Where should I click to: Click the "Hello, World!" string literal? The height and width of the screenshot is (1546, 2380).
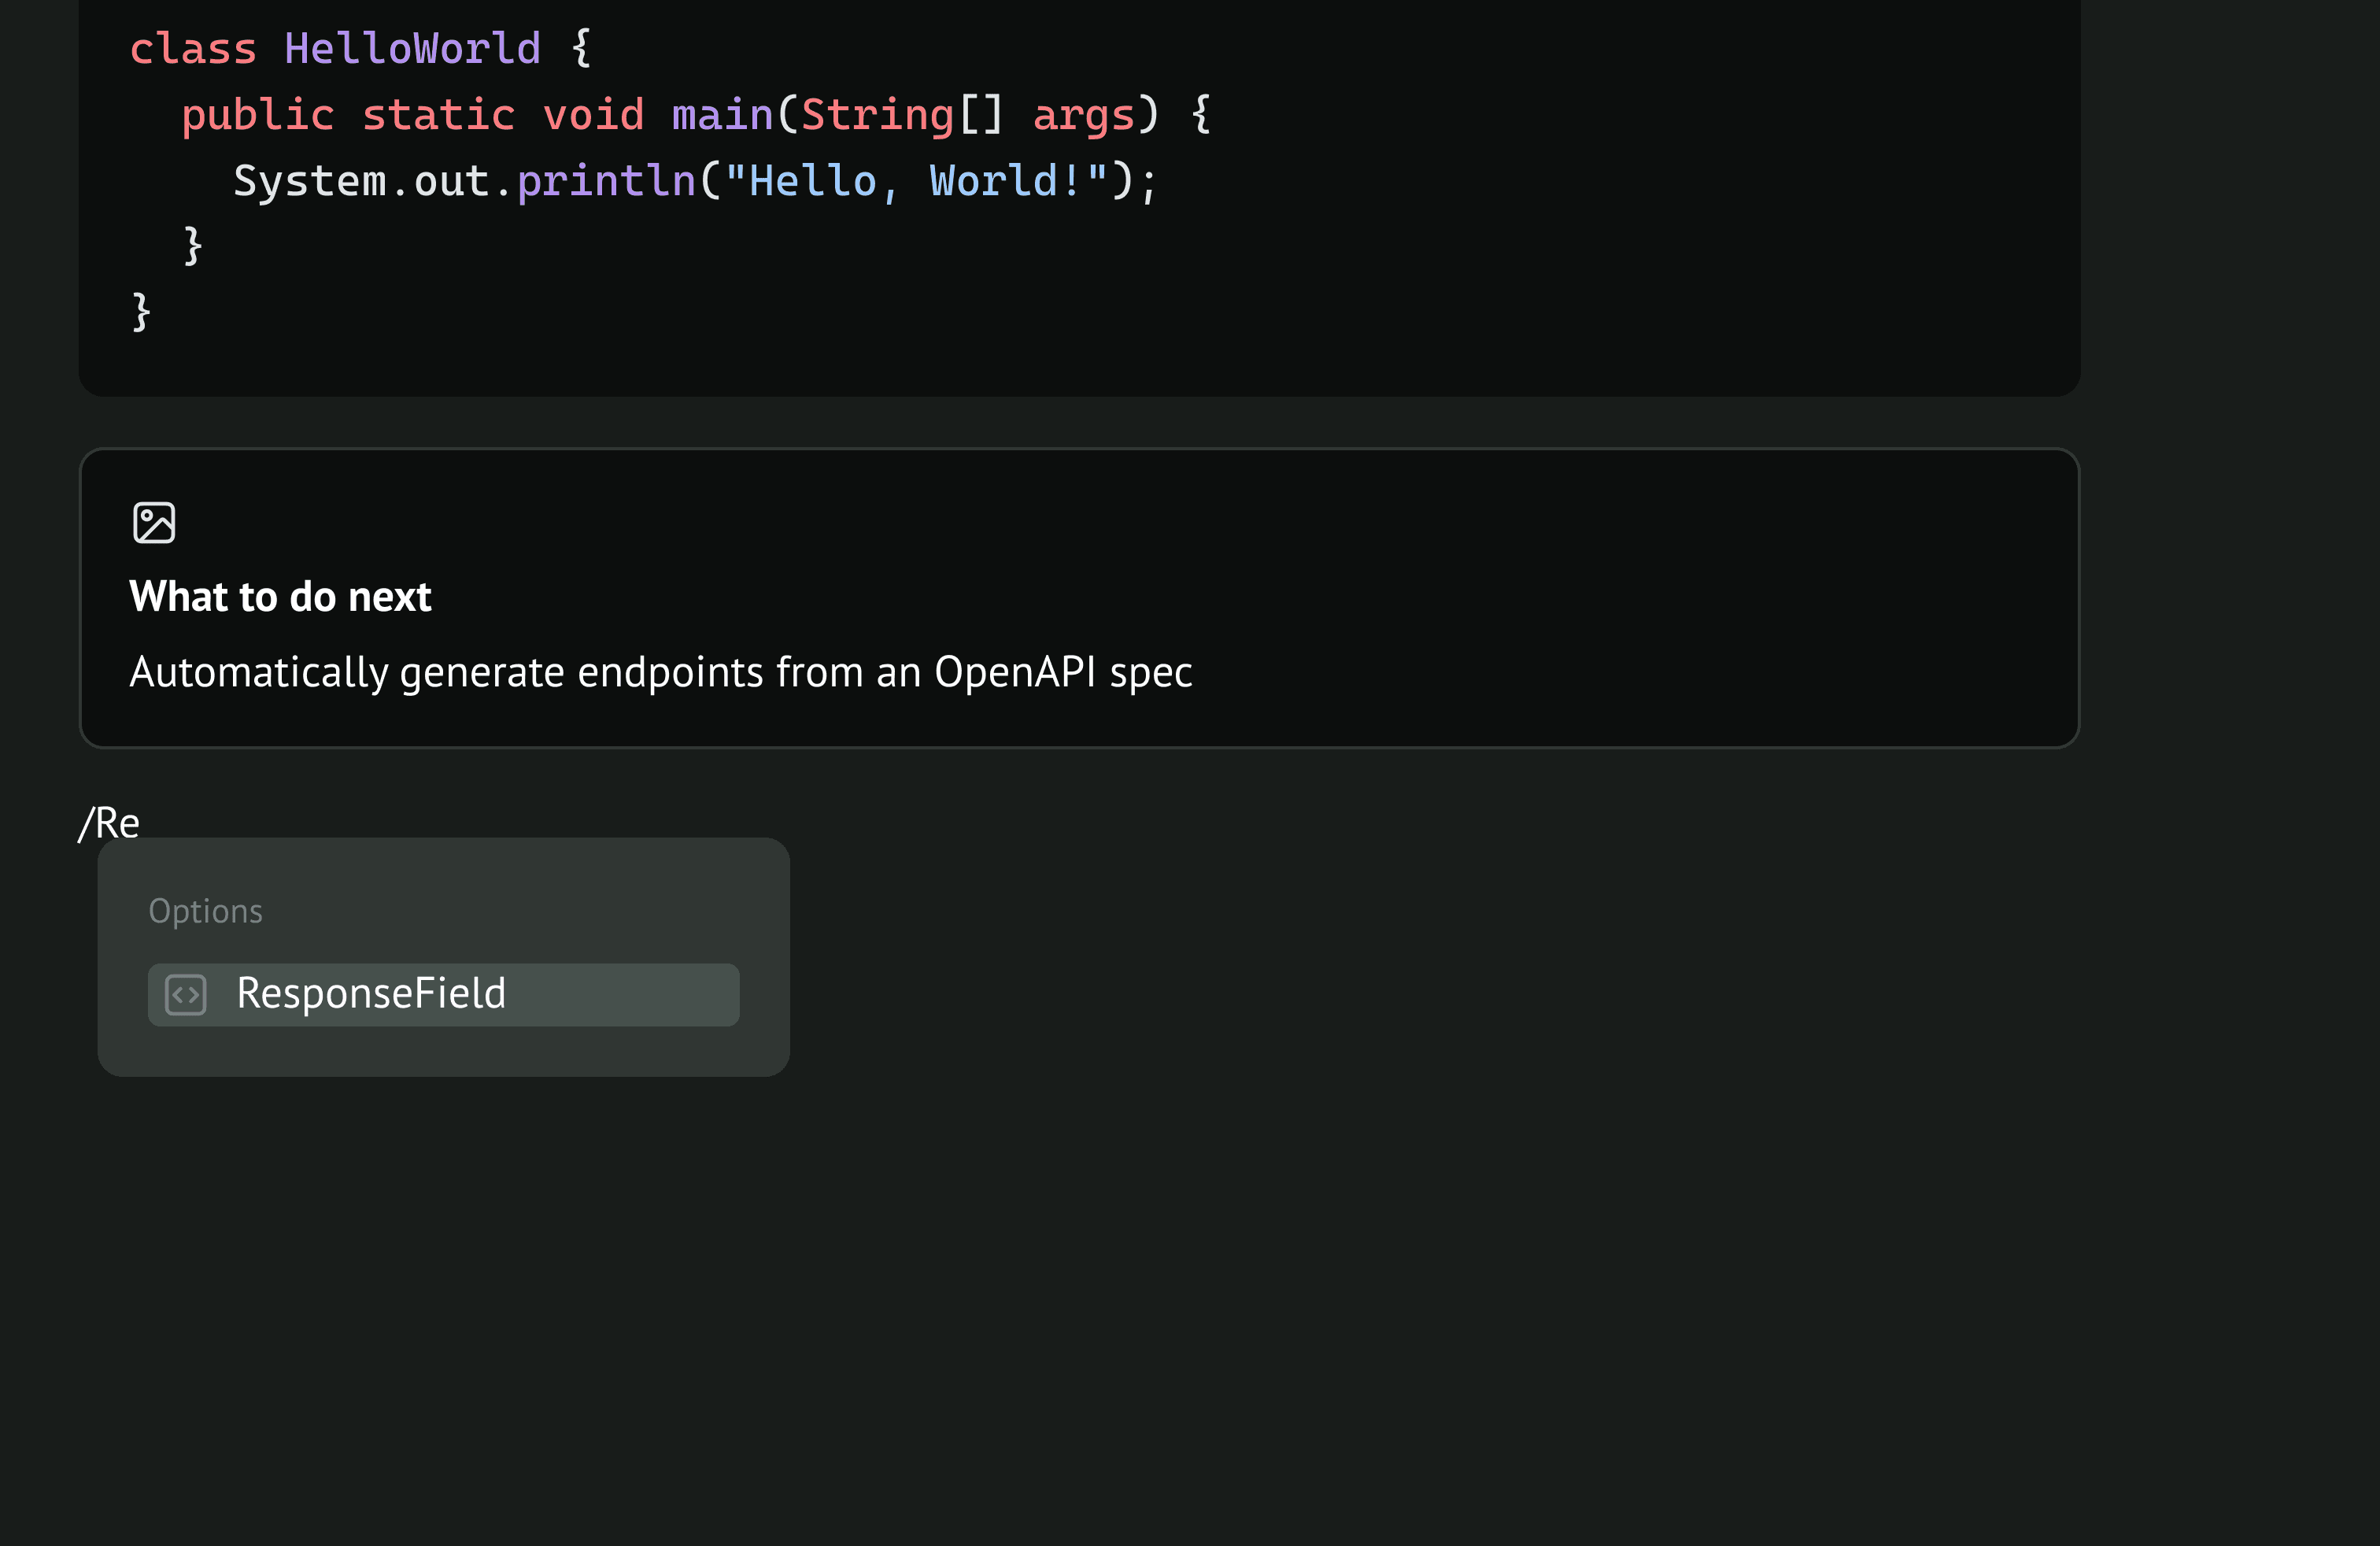(x=916, y=181)
